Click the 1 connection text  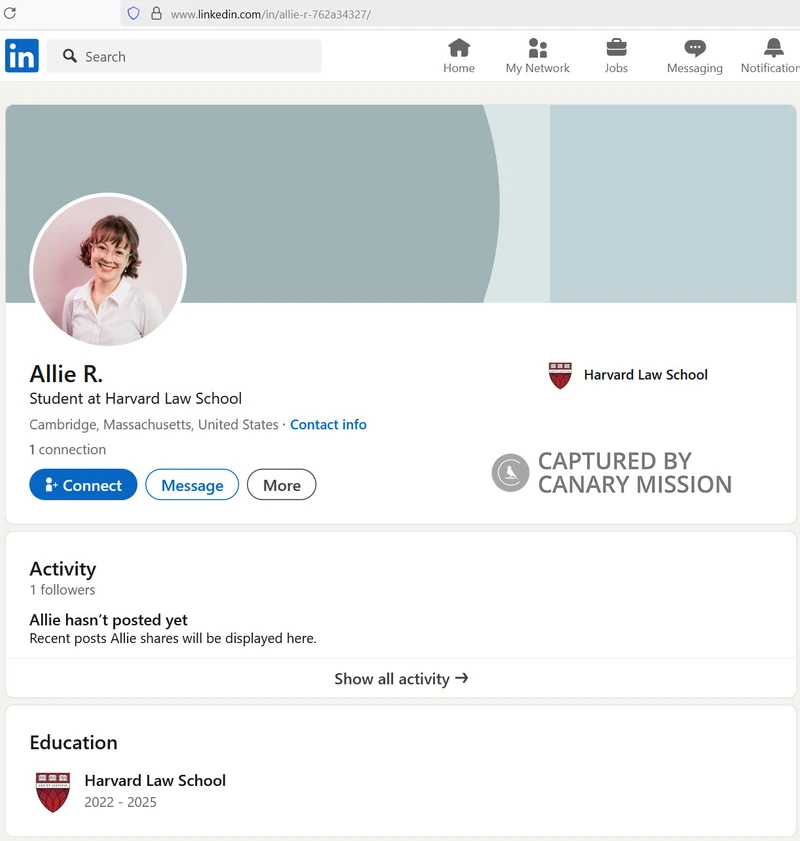click(68, 449)
